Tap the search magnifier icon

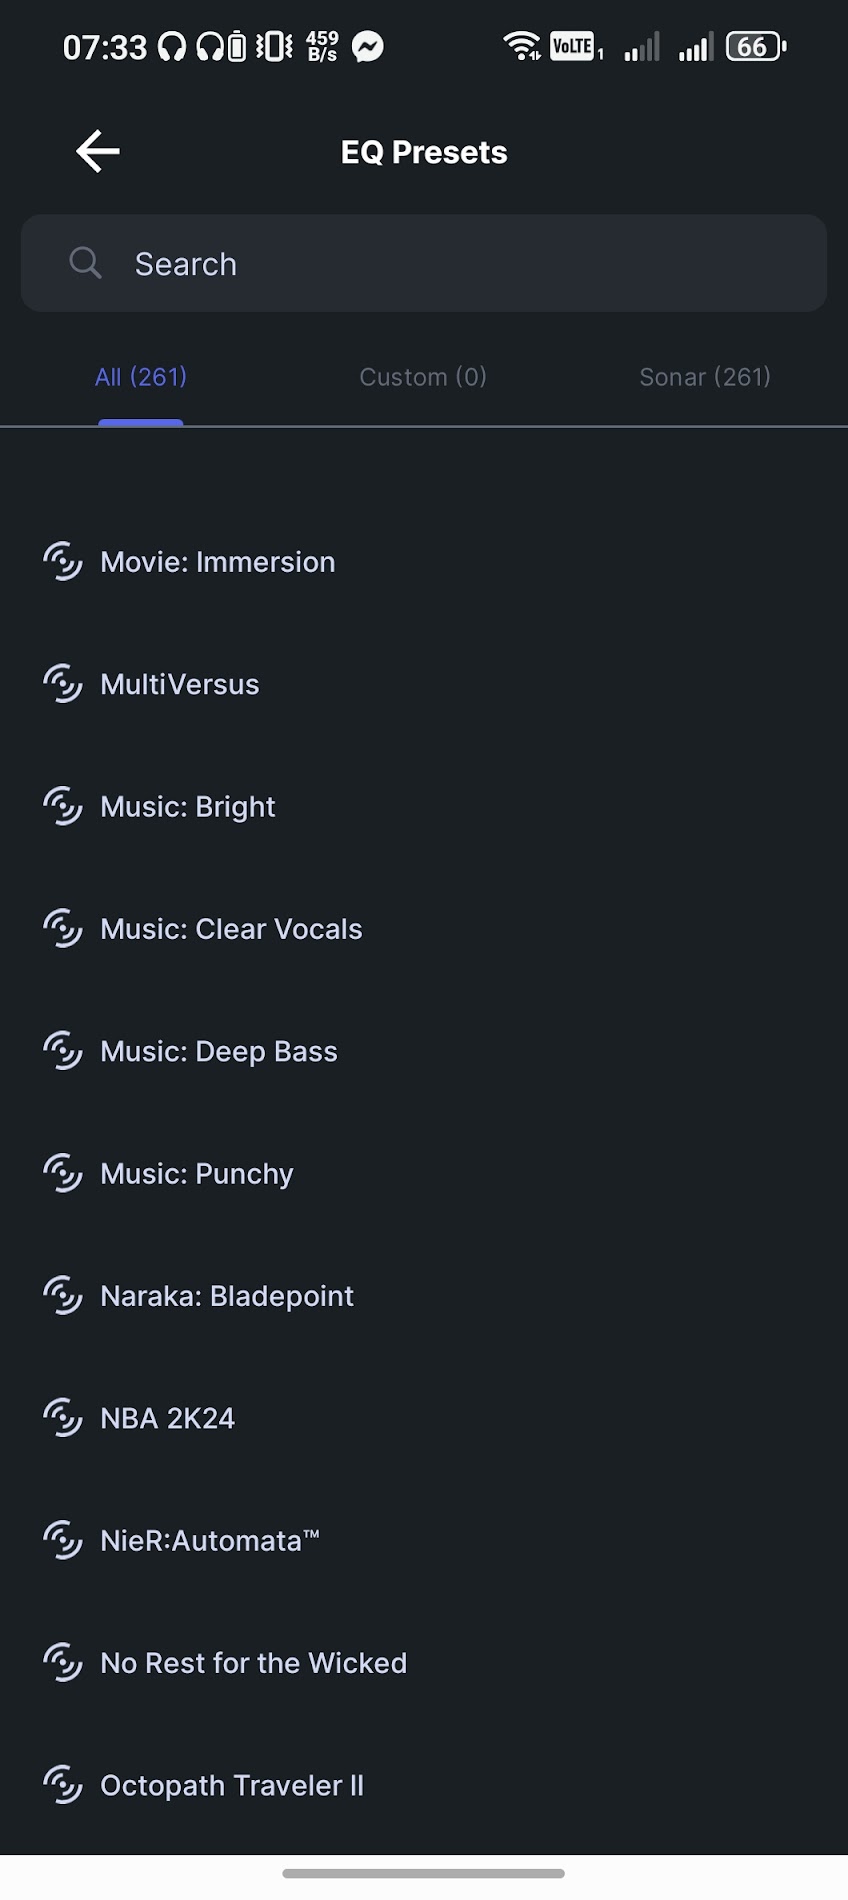(86, 263)
